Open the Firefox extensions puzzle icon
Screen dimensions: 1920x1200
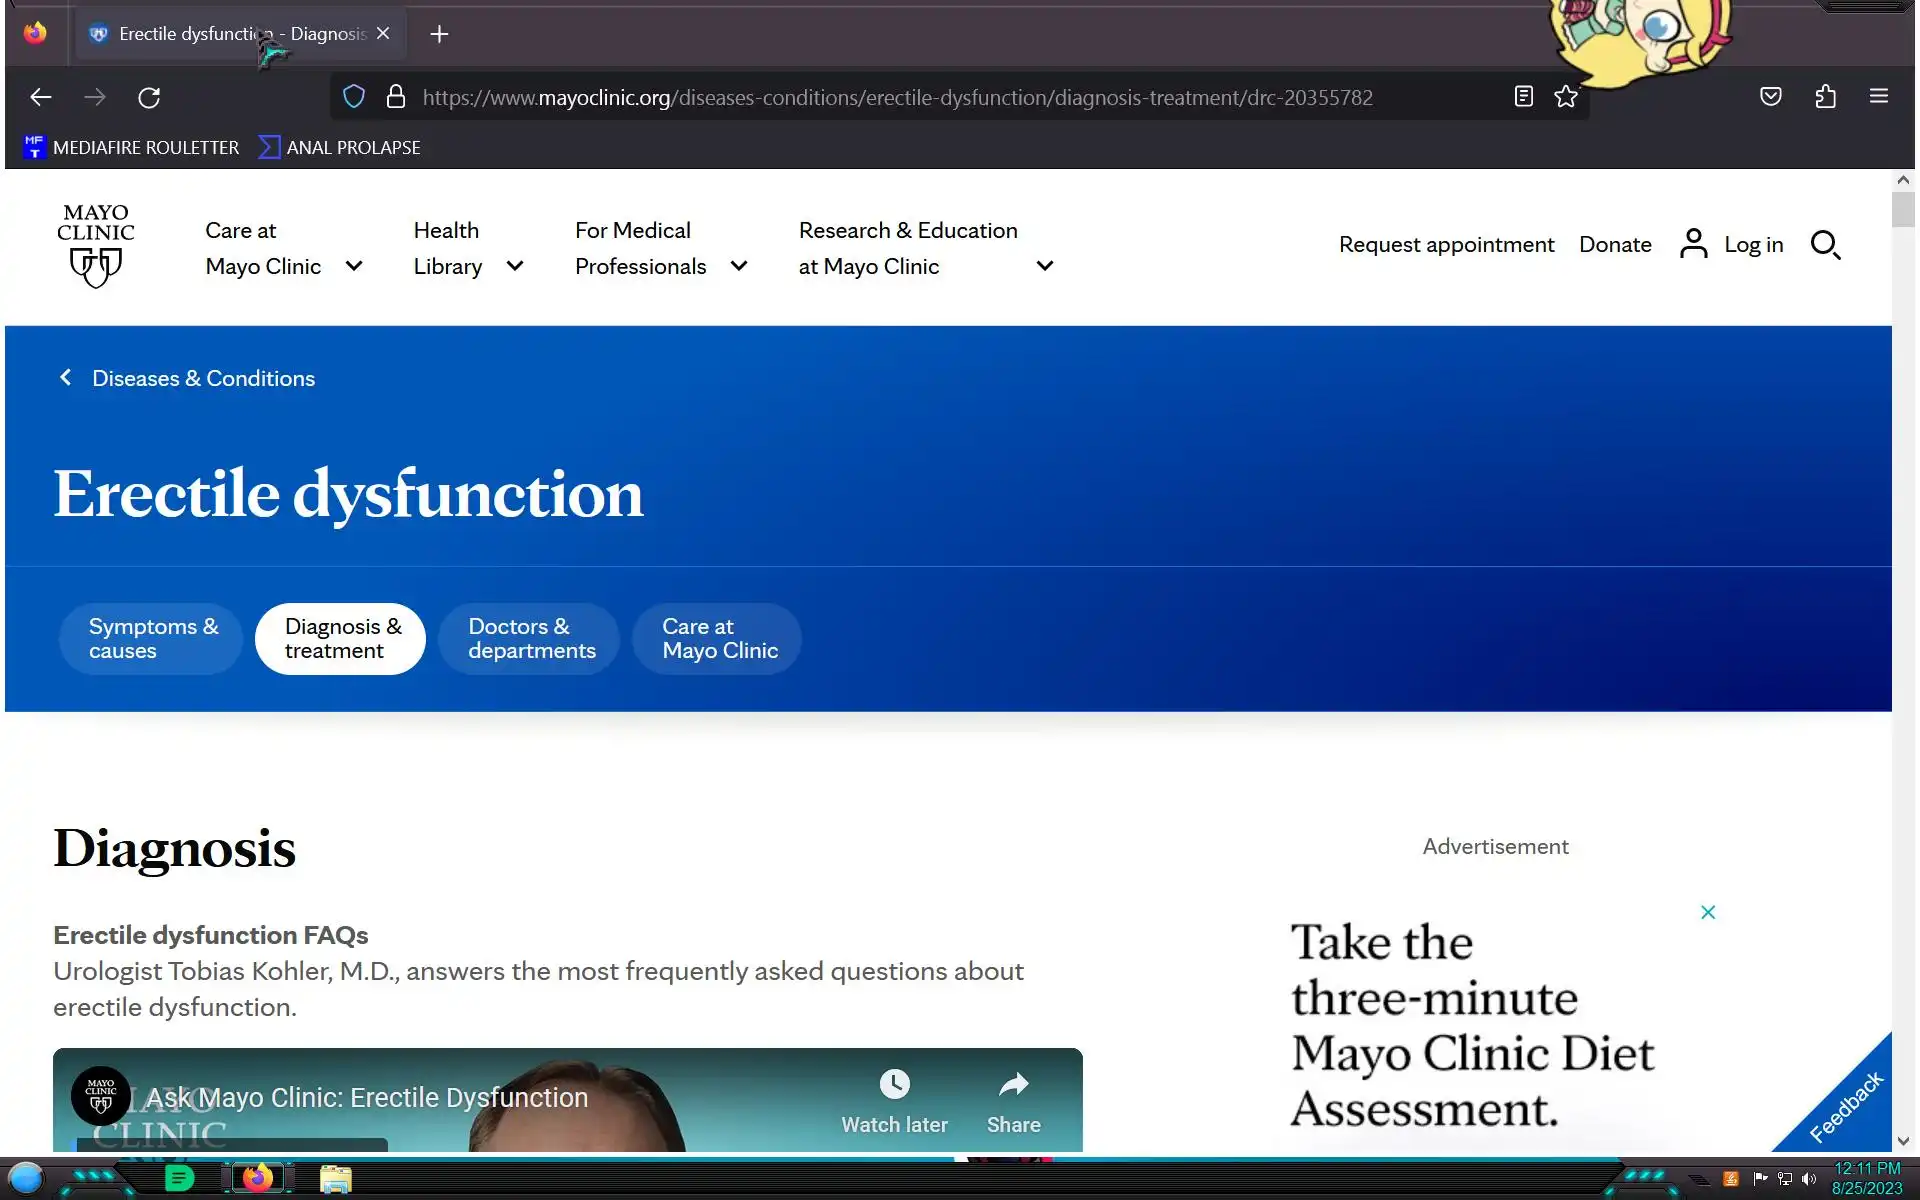coord(1825,97)
